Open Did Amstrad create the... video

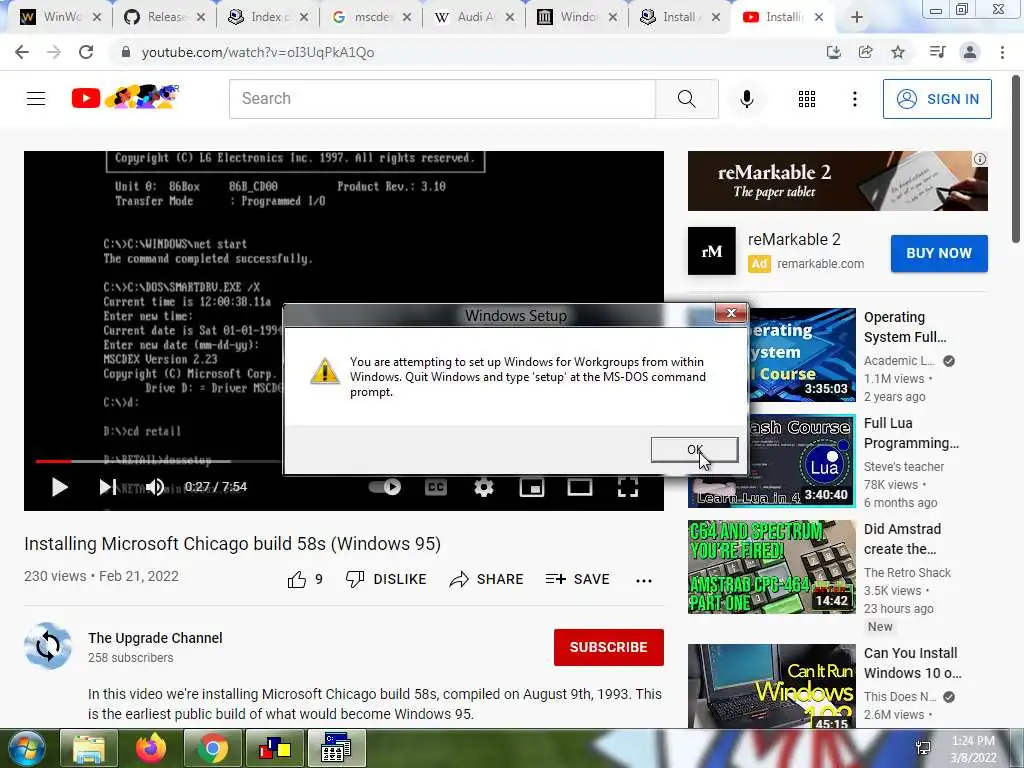click(x=902, y=539)
